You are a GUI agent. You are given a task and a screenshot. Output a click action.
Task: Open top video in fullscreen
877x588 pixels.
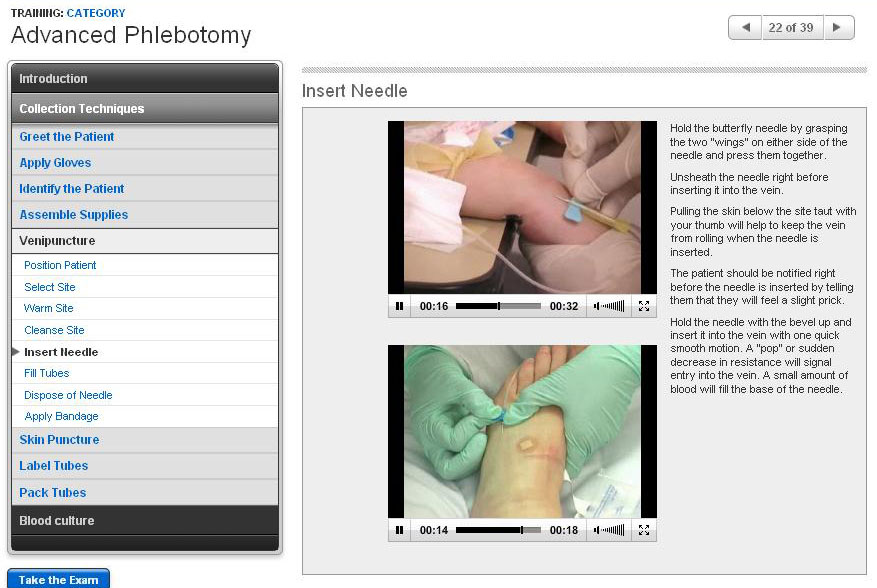pos(644,306)
